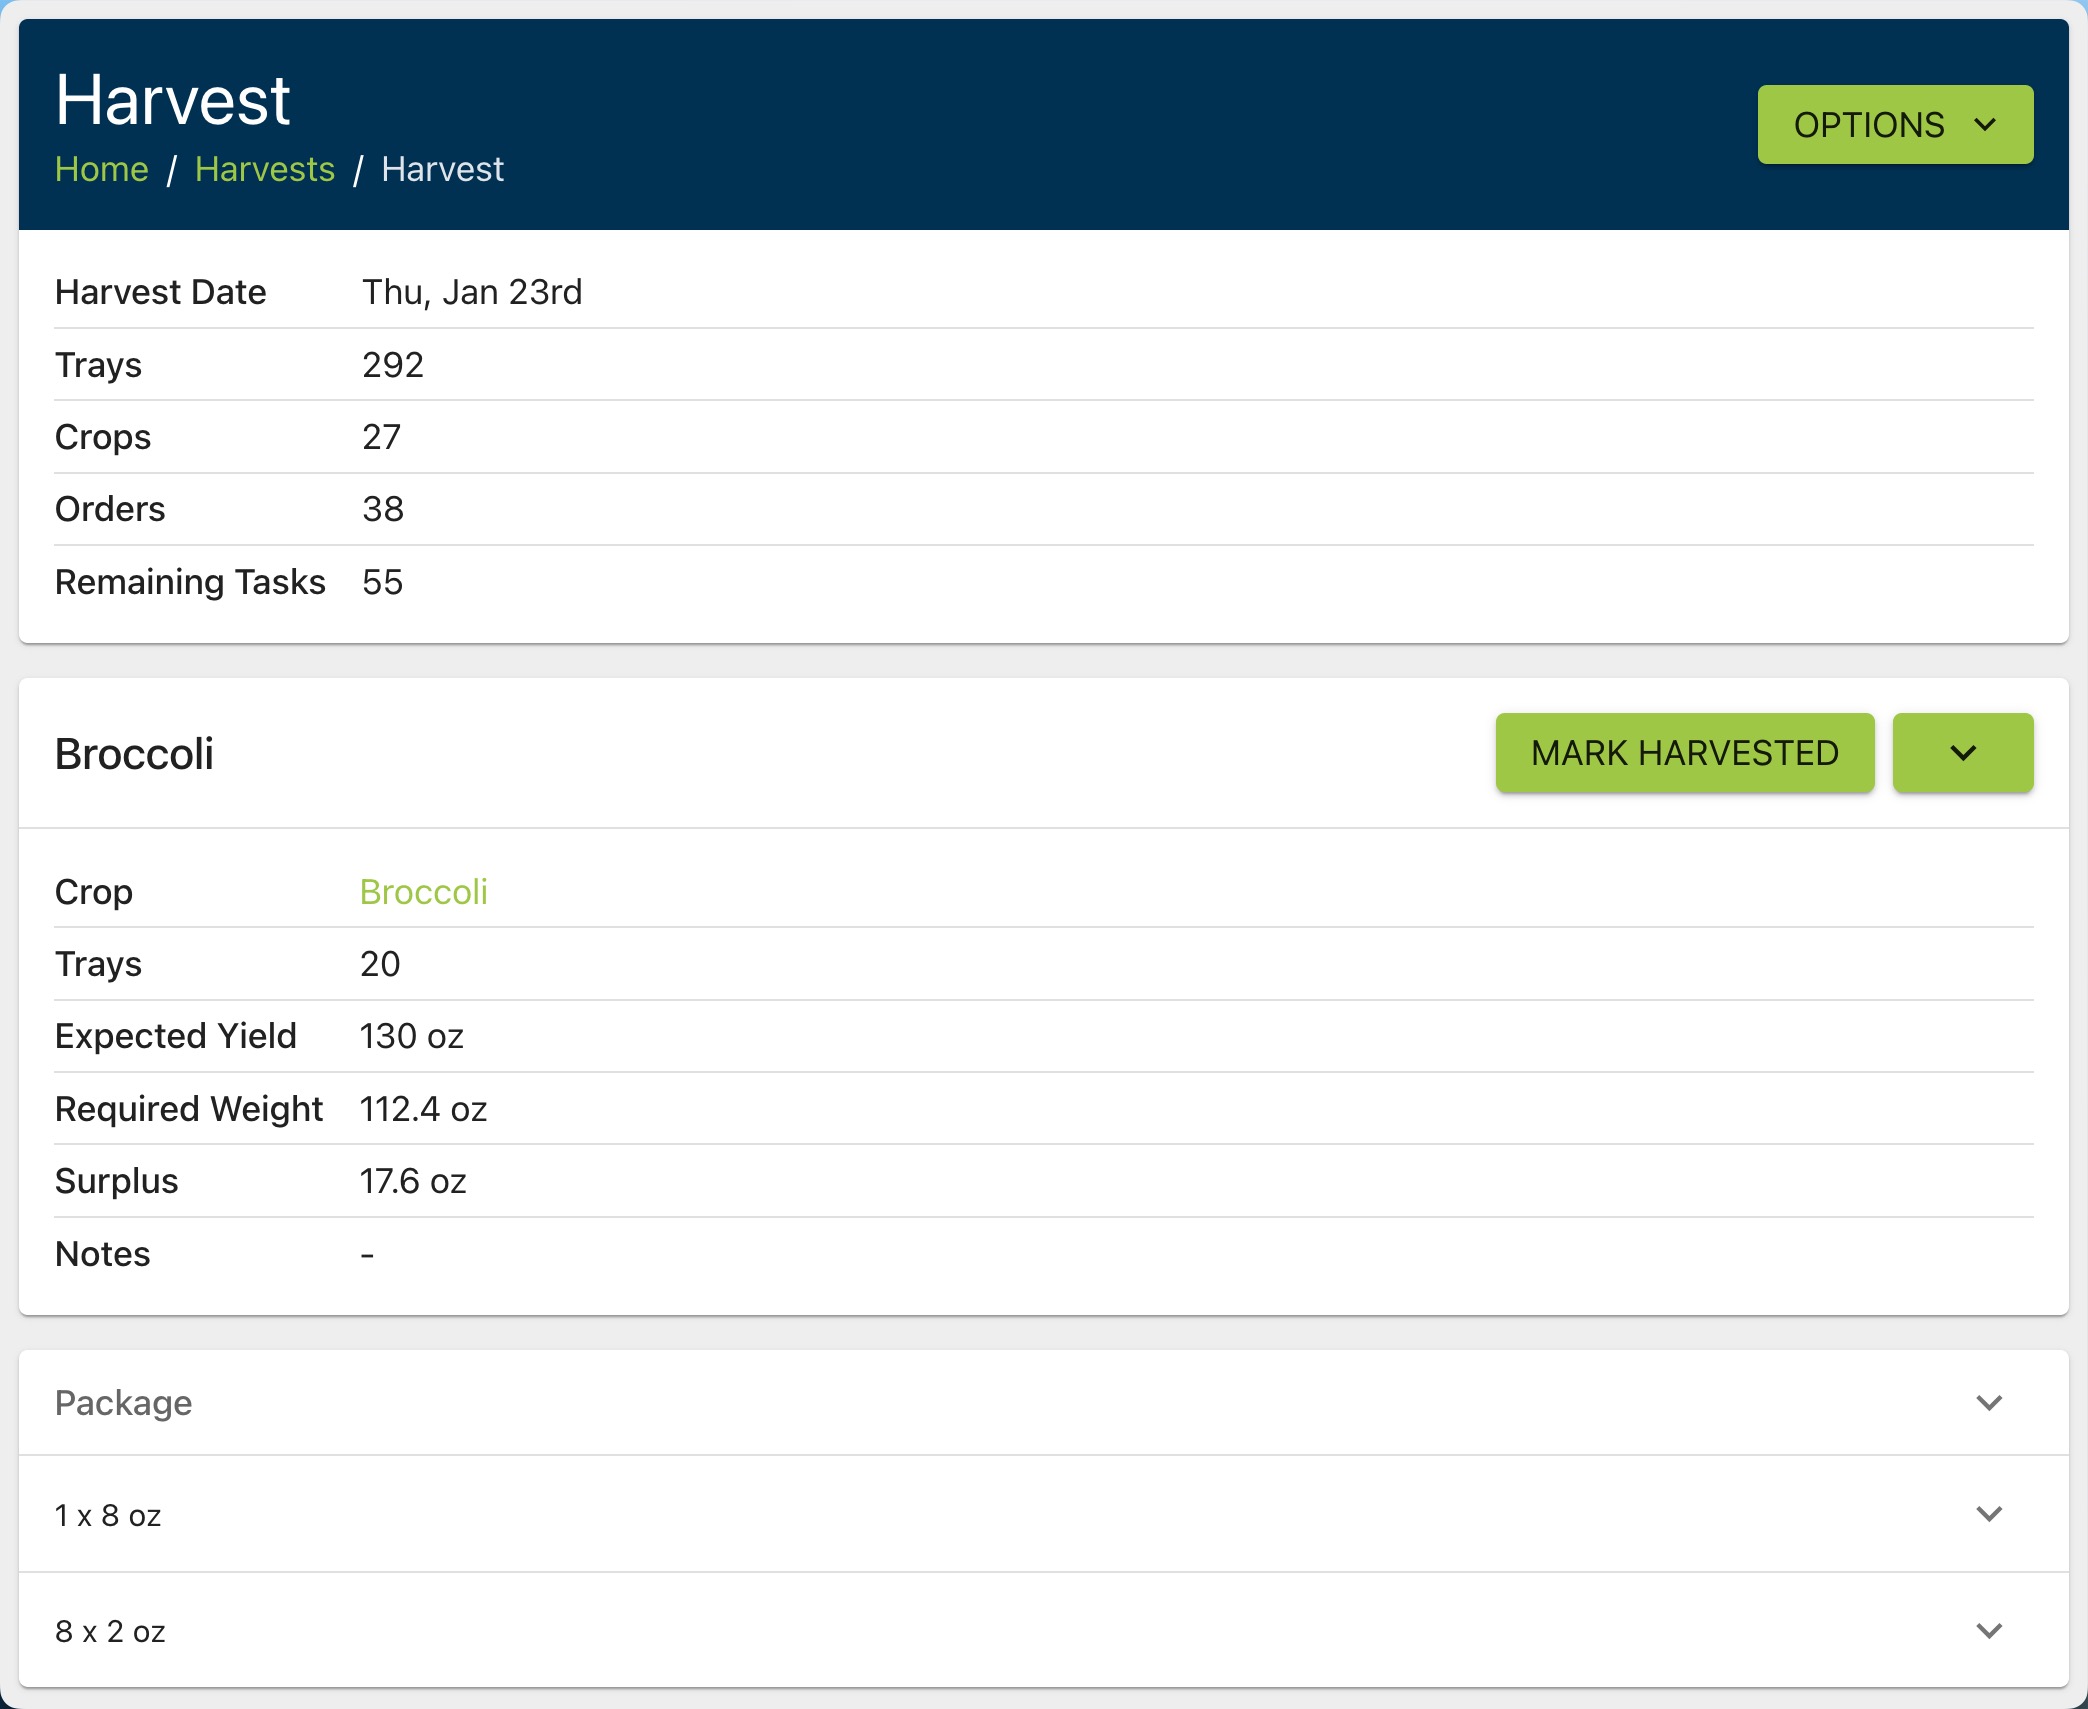Select the Orders count 38
This screenshot has height=1709, width=2088.
[383, 509]
